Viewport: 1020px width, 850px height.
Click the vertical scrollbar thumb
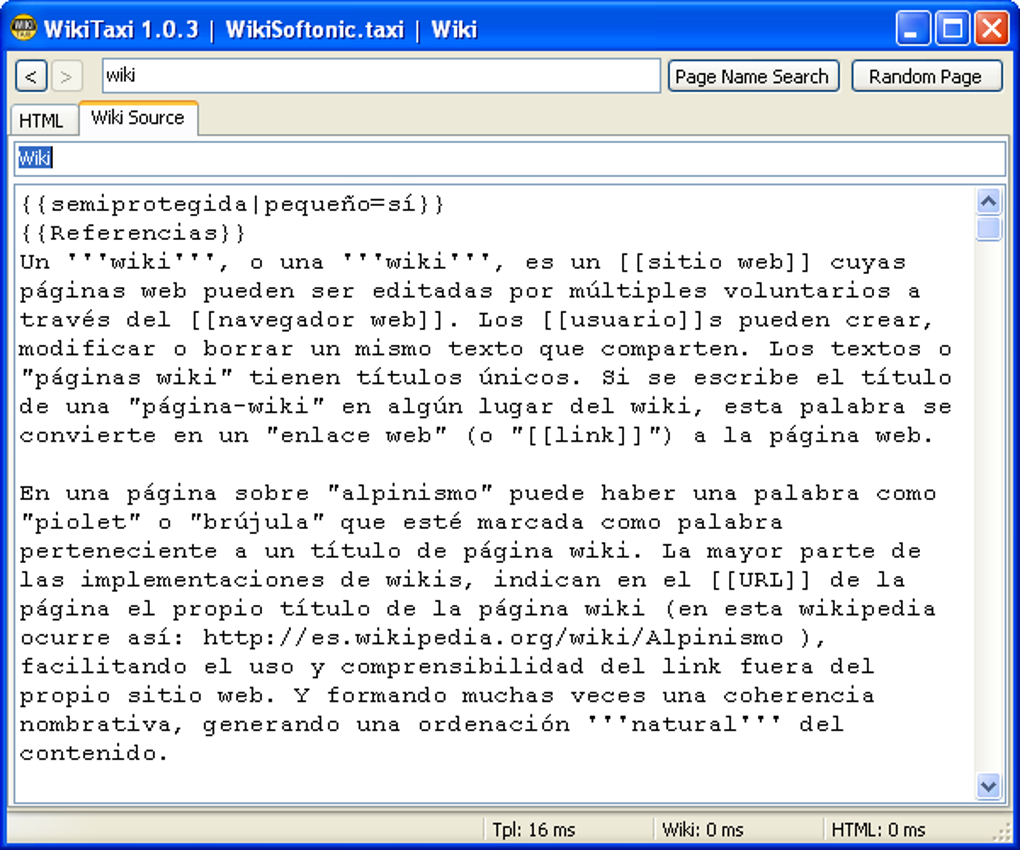[989, 229]
